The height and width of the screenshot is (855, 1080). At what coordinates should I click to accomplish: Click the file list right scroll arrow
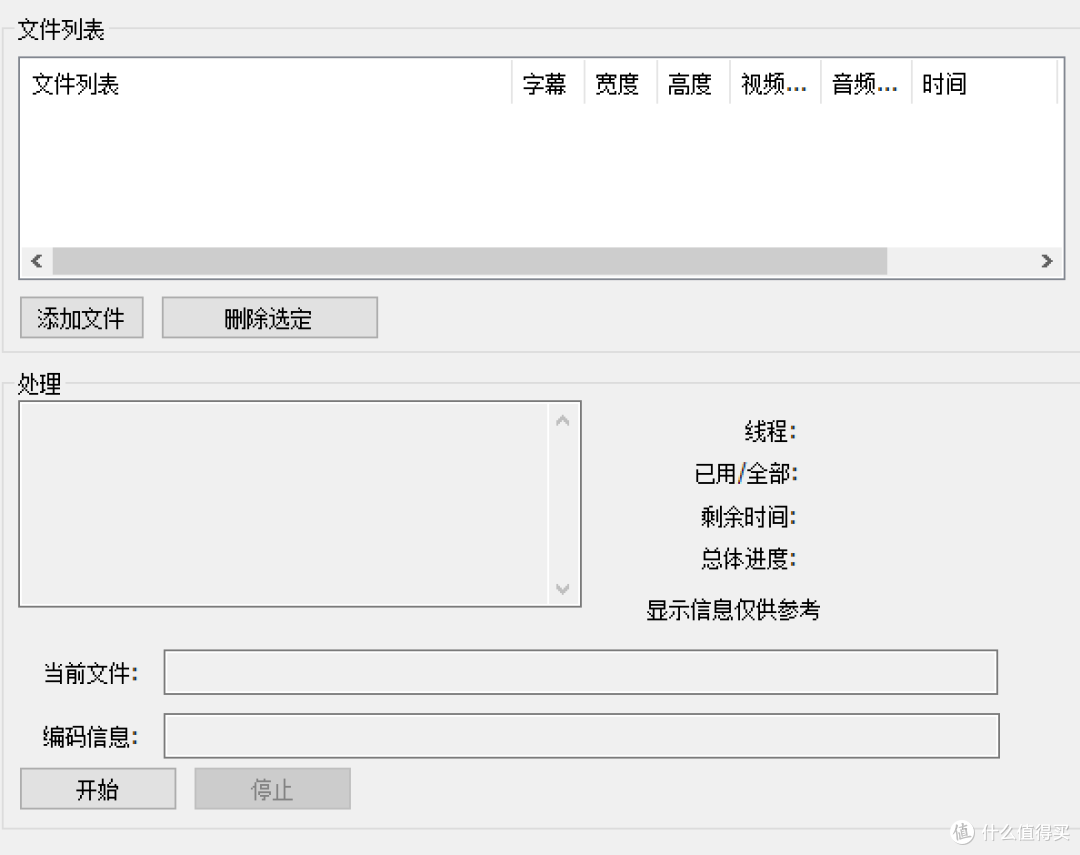(1047, 261)
